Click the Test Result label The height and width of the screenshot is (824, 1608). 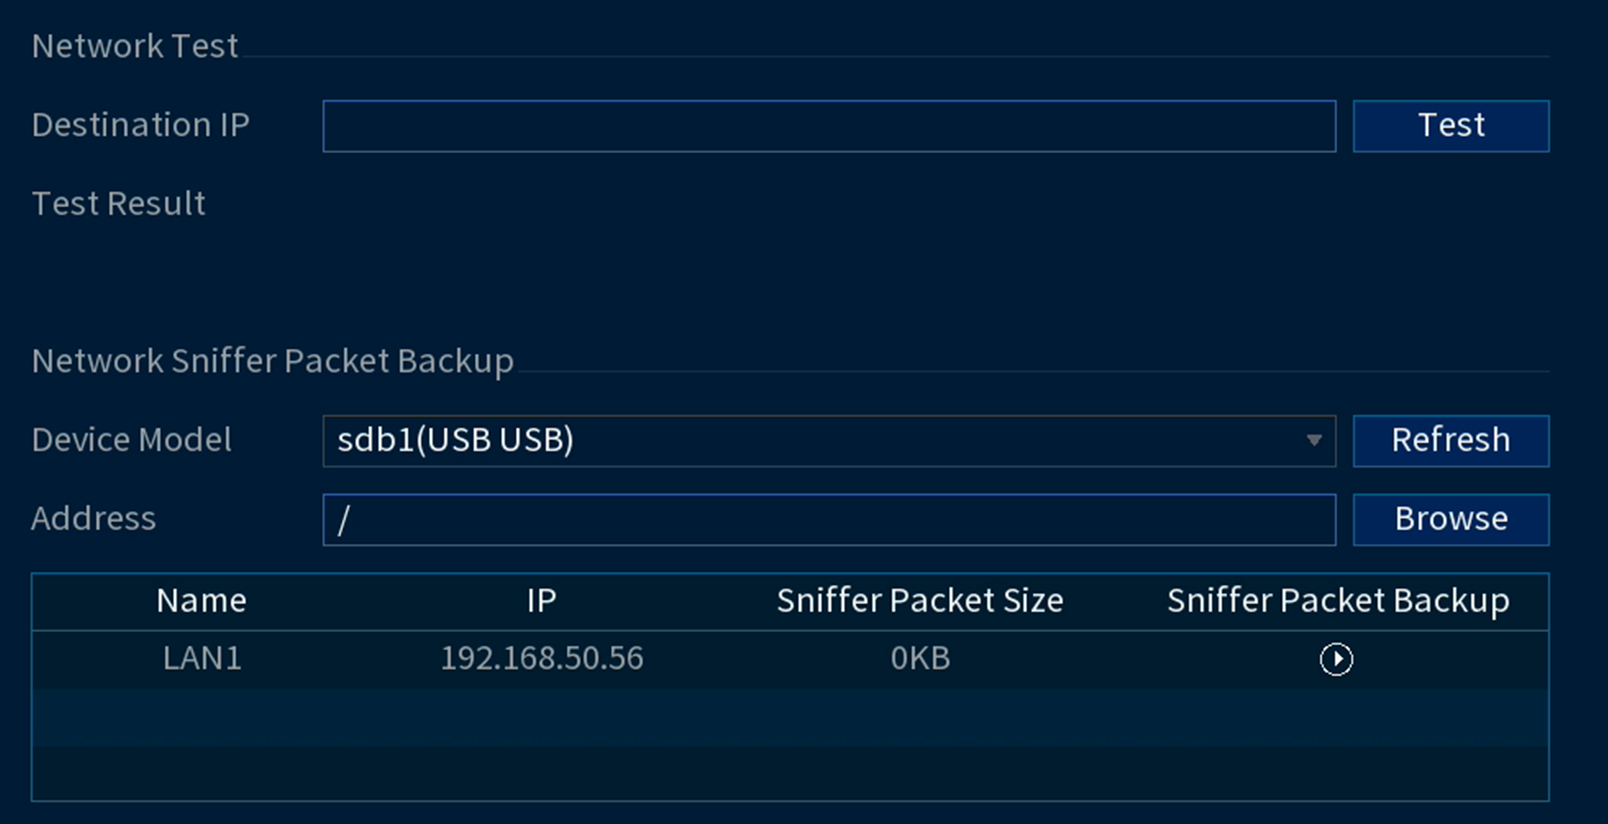click(119, 204)
